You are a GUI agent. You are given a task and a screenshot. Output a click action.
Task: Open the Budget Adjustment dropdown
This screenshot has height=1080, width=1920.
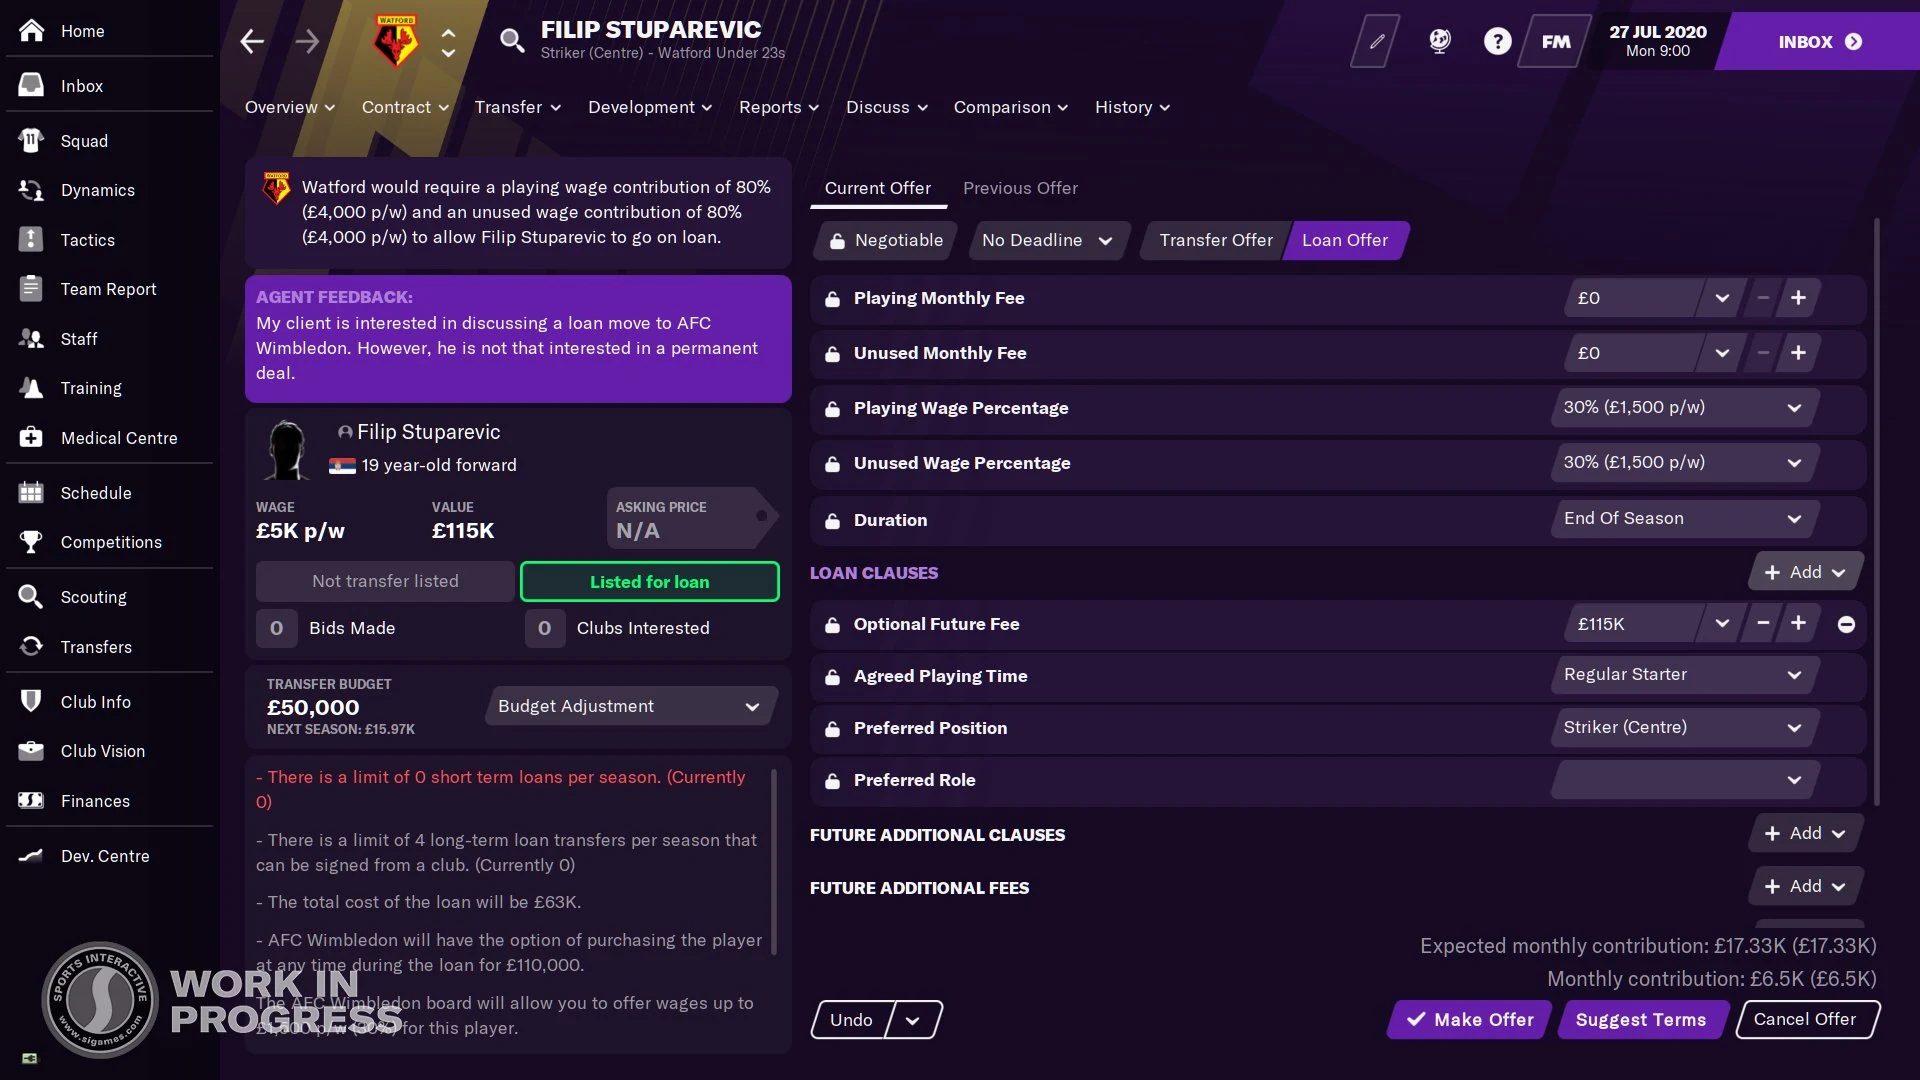[x=628, y=705]
